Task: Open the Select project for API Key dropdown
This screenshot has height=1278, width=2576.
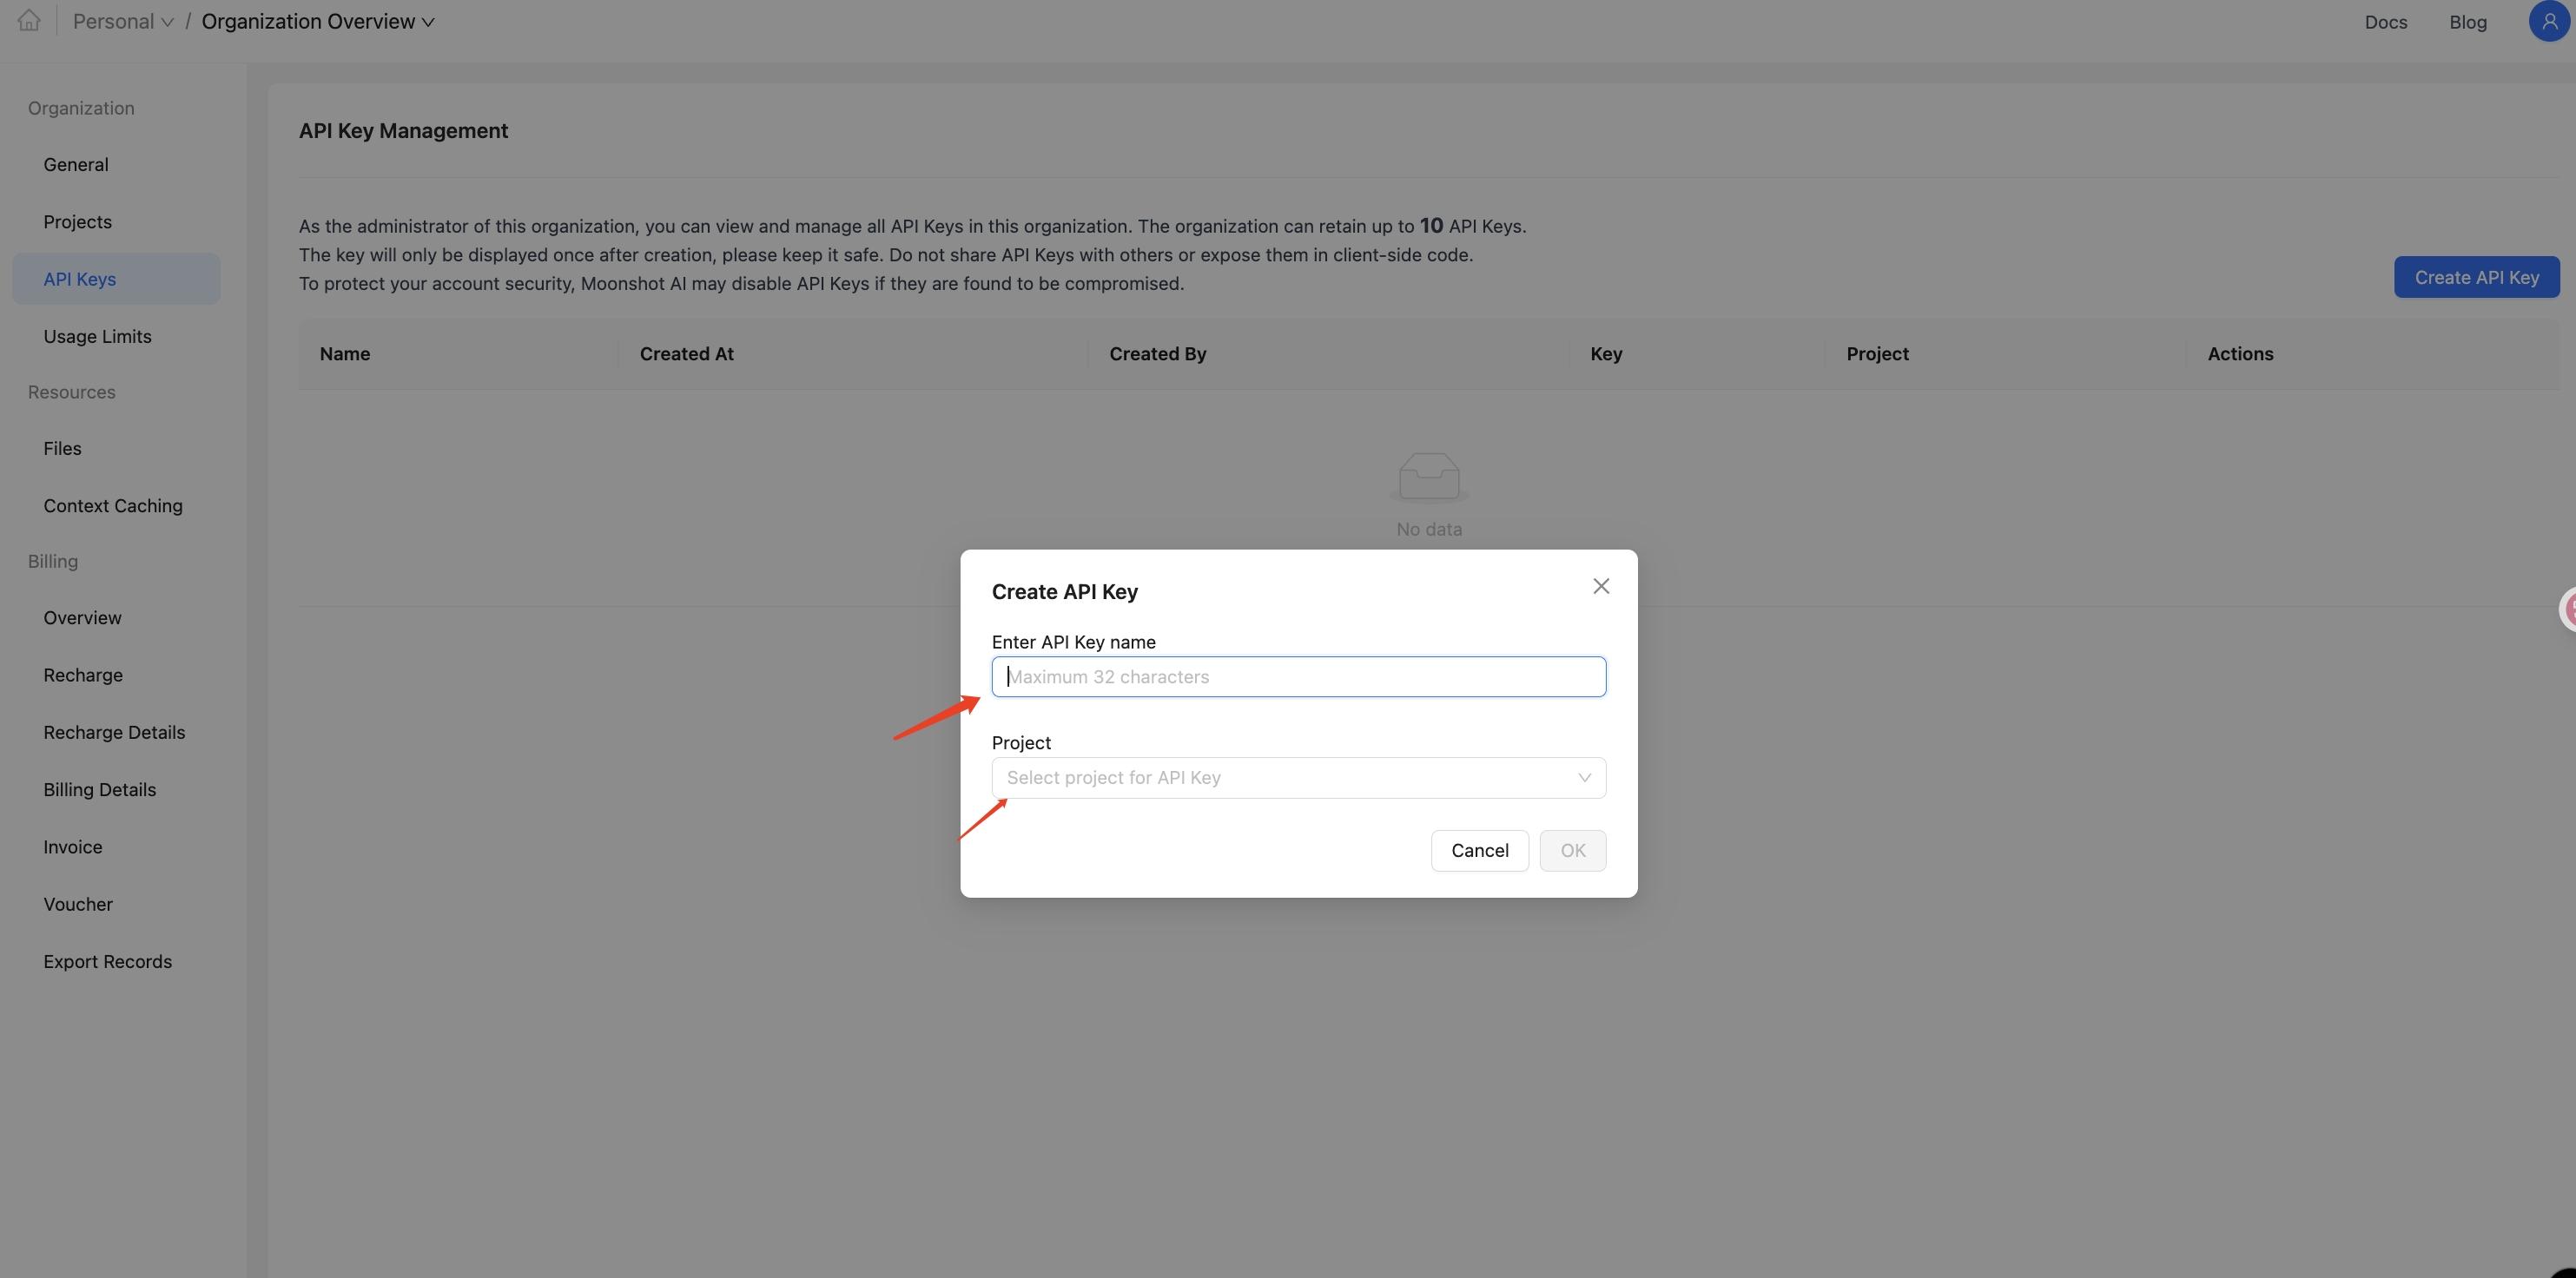Action: (x=1298, y=778)
